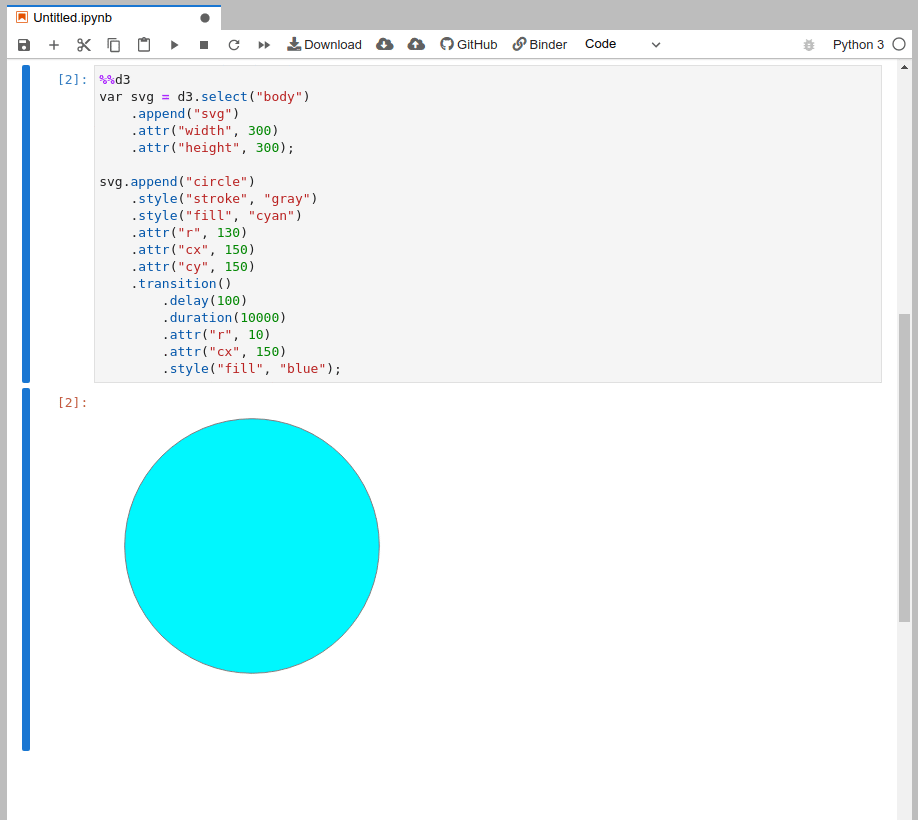Collapse output using its blue bar
The height and width of the screenshot is (820, 918).
pos(26,569)
